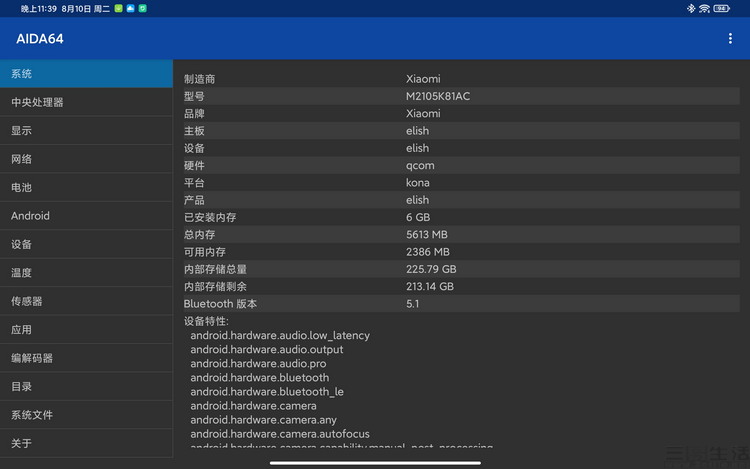
Task: Open the 传感器 list
Action: (x=86, y=301)
